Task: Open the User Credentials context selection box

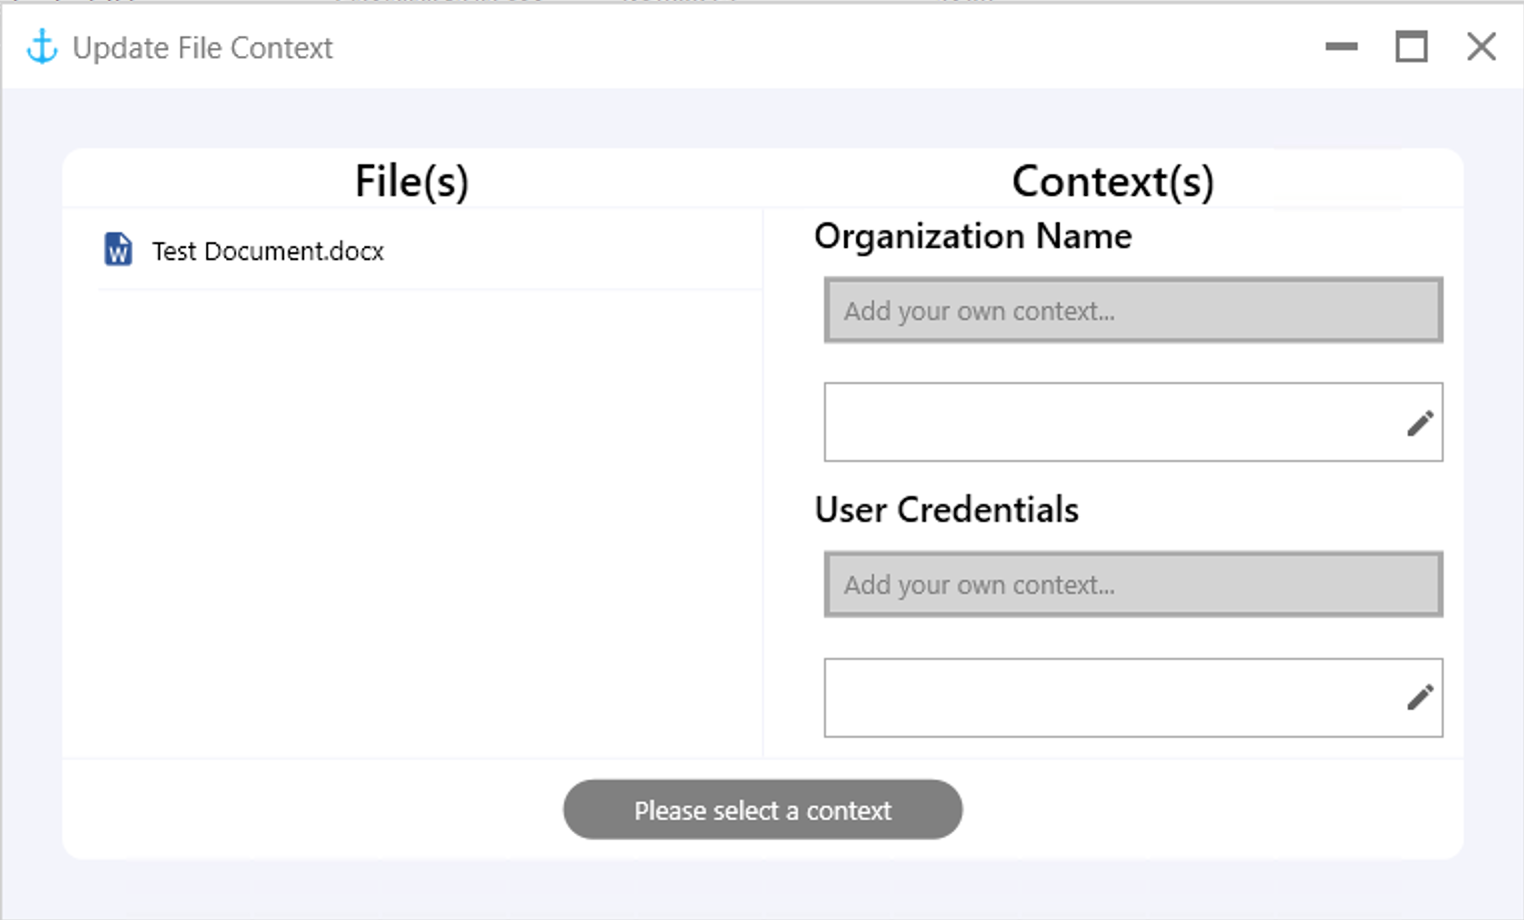Action: pos(1110,698)
